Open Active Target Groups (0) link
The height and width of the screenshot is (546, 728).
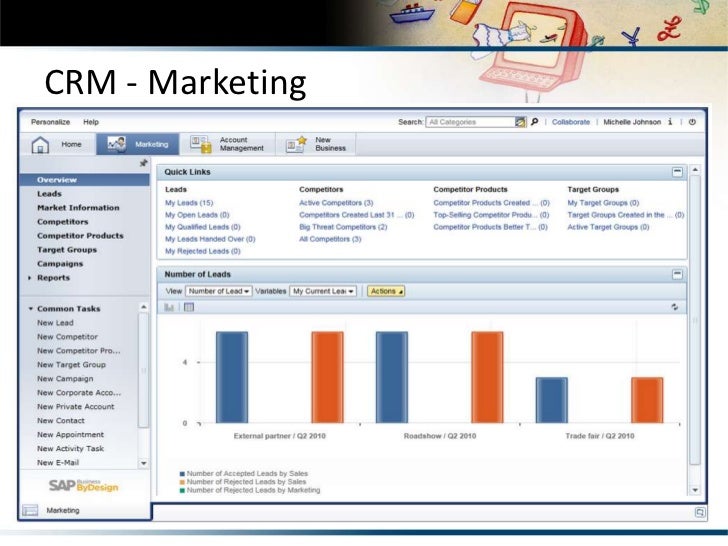click(x=608, y=227)
